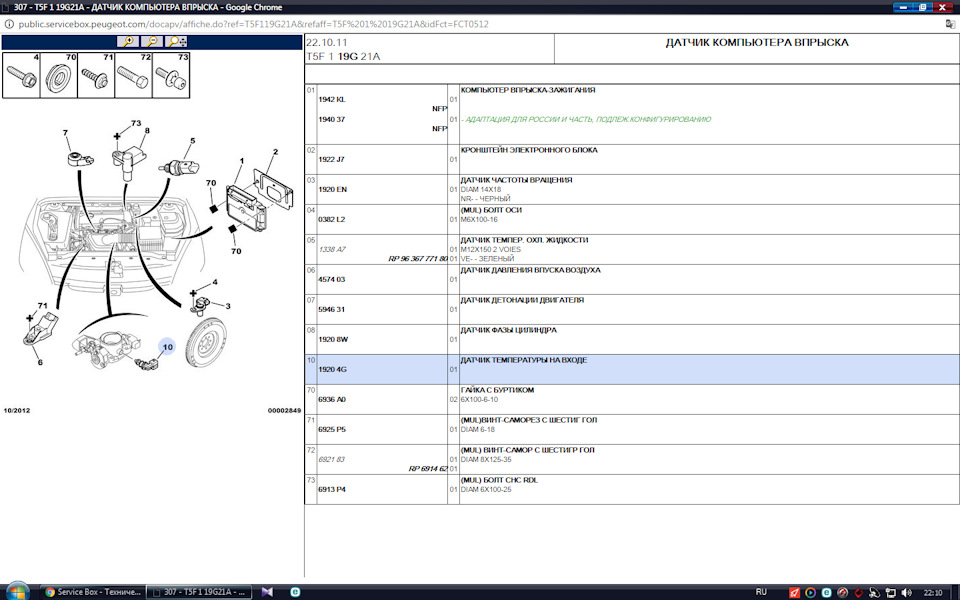Zoom in on the parts diagram
The image size is (960, 600).
point(128,42)
